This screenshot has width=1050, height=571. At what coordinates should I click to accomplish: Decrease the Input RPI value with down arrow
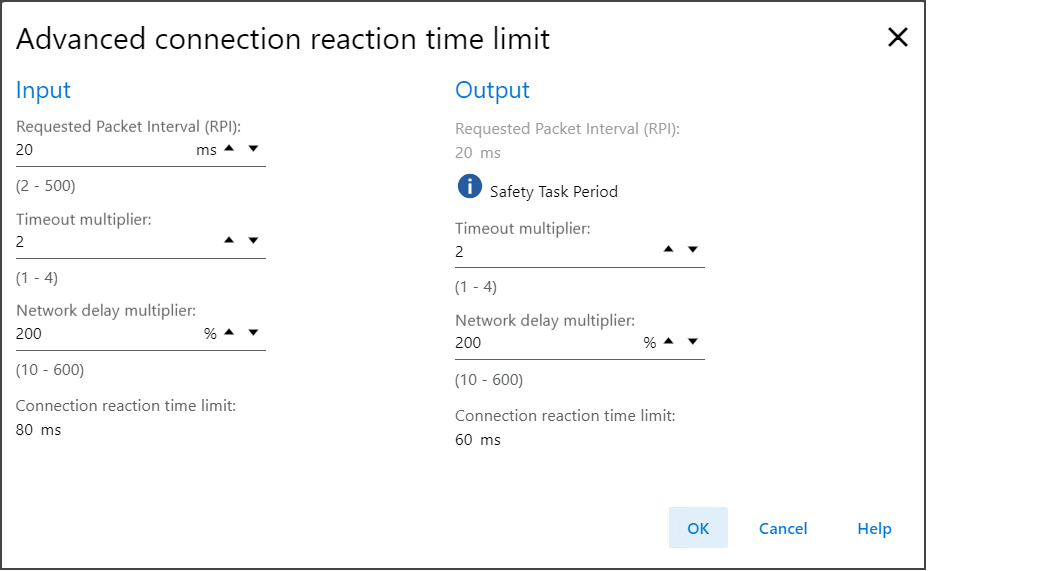253,149
